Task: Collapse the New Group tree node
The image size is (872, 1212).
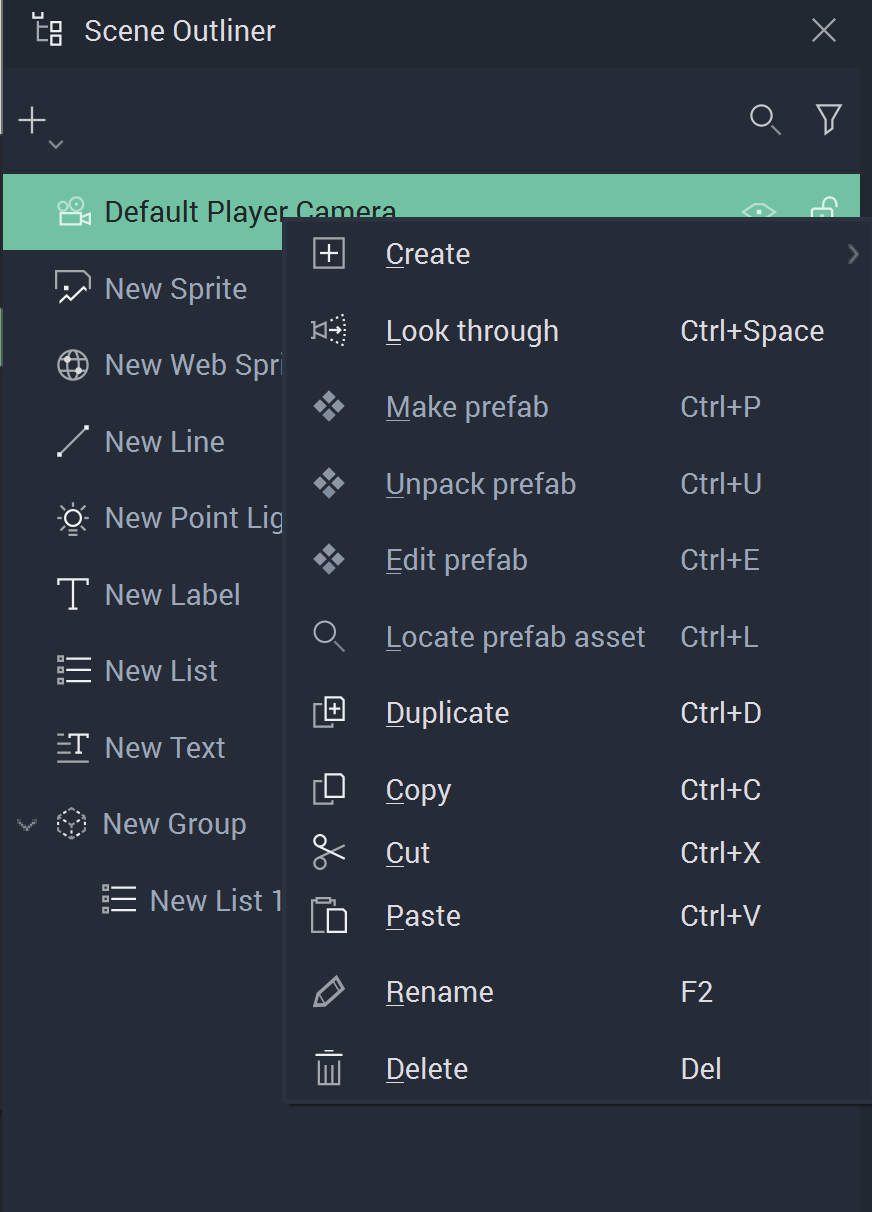Action: pyautogui.click(x=27, y=825)
